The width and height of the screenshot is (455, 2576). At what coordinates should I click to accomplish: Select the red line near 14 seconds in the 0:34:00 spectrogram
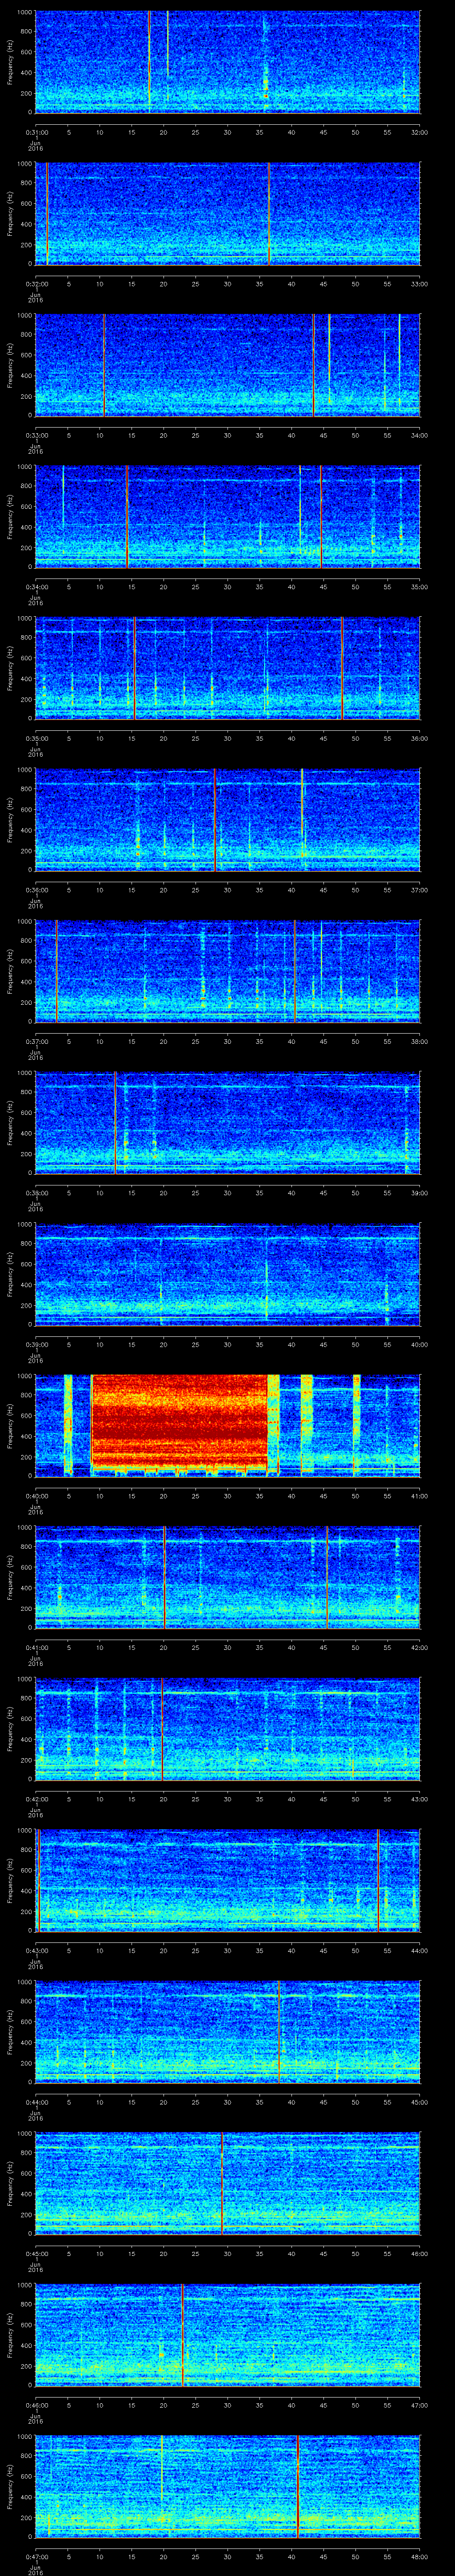click(127, 515)
